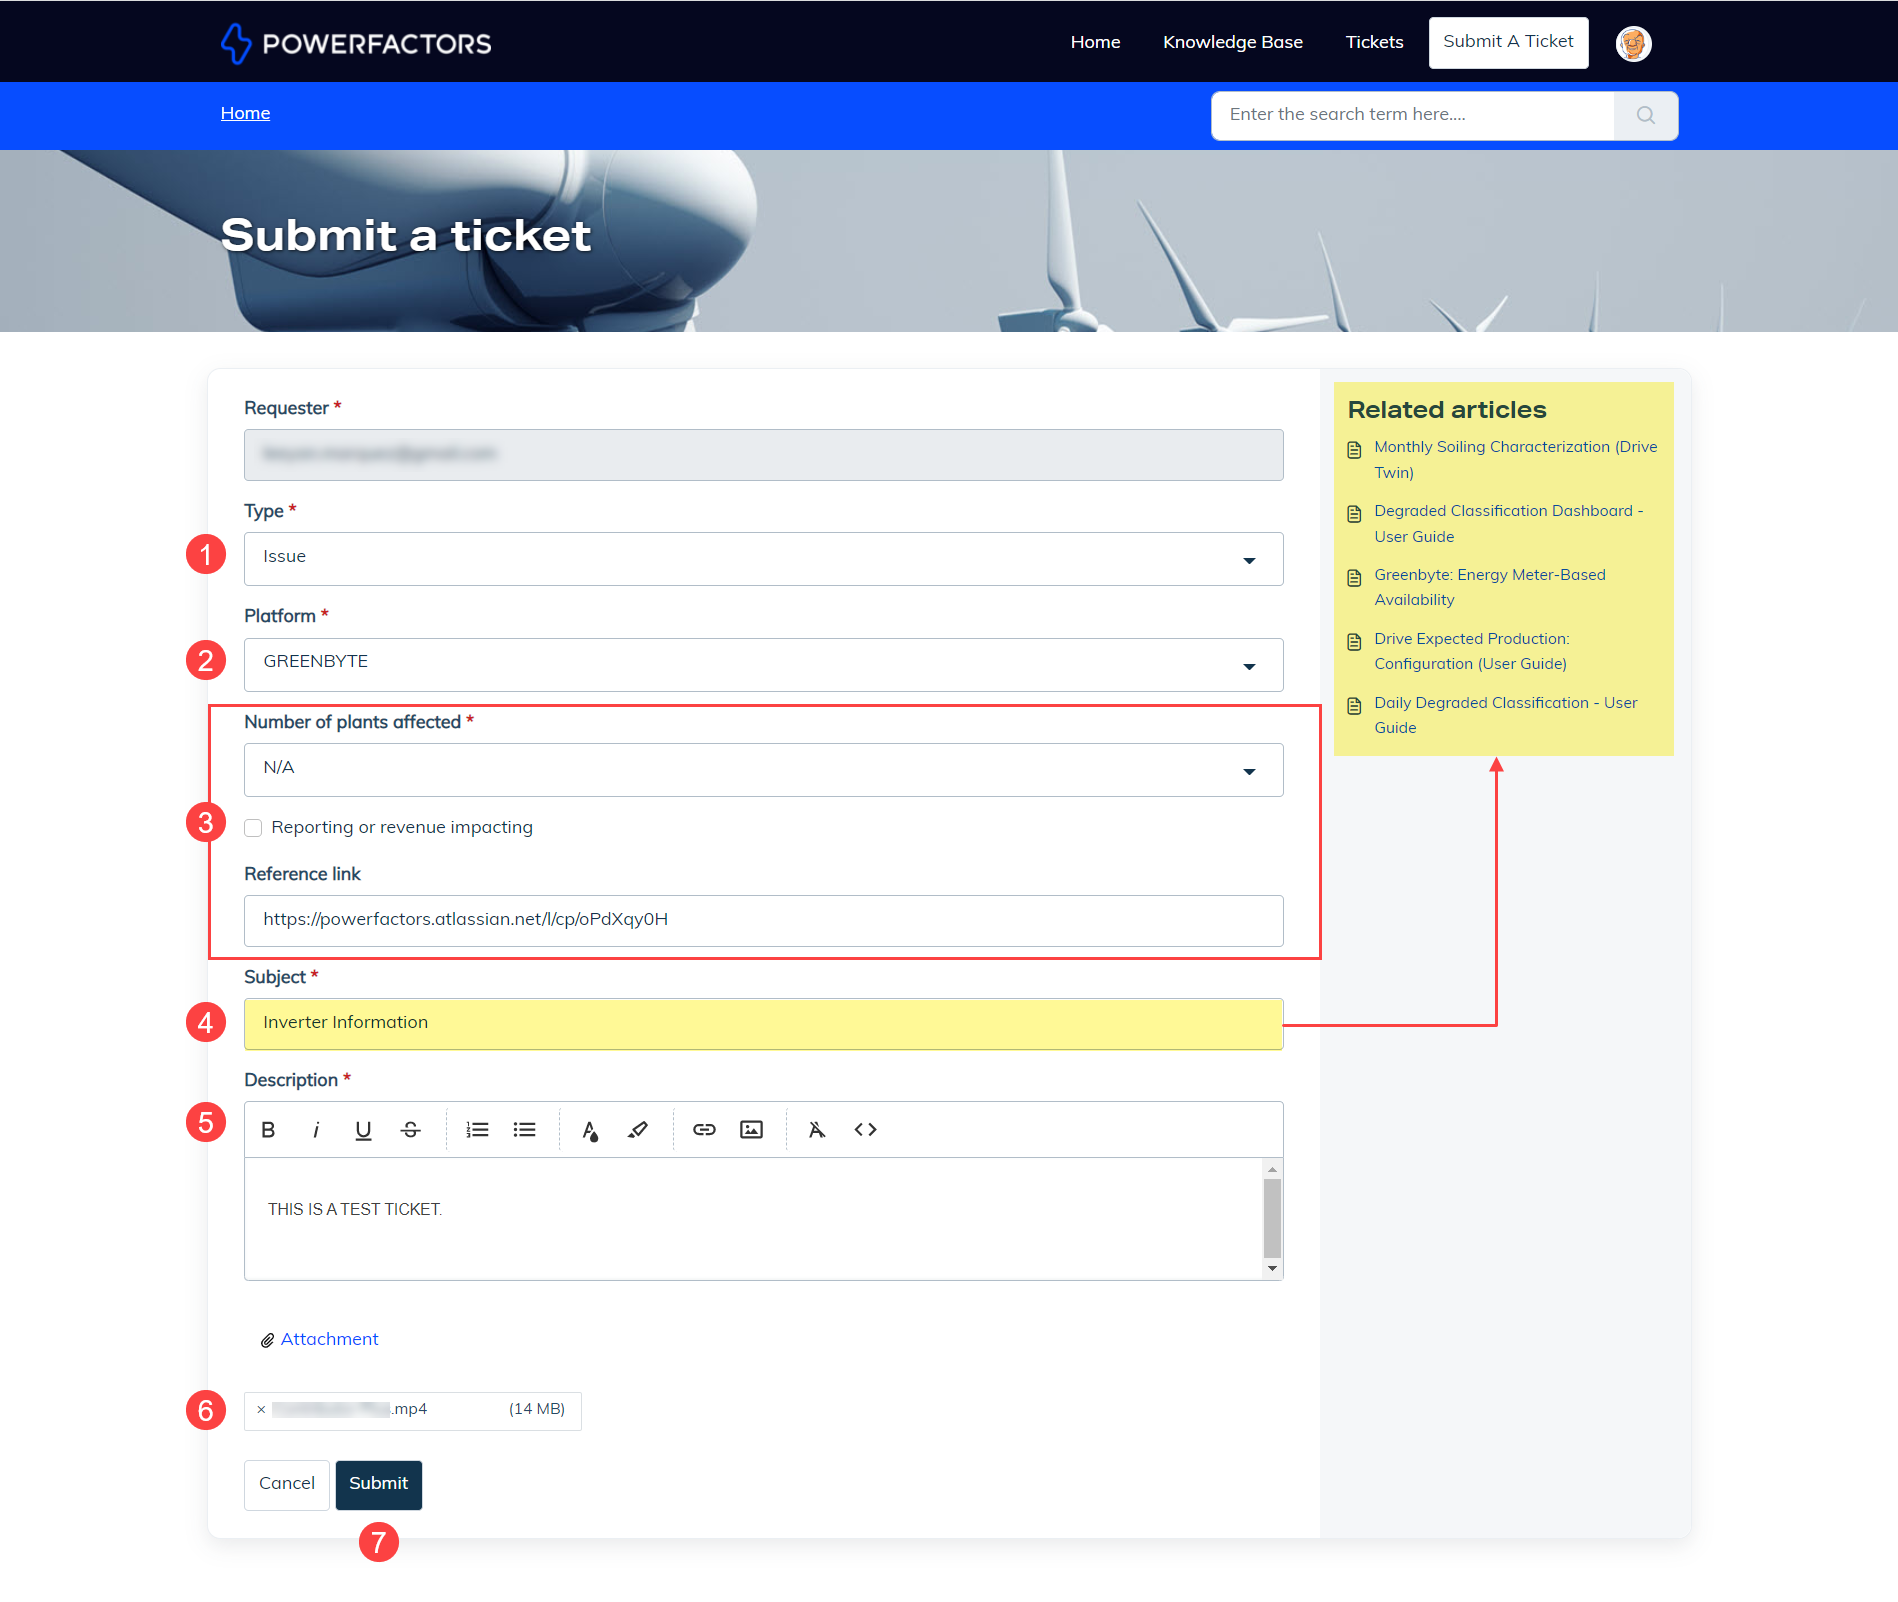Click the PowerFactors logo

click(356, 43)
